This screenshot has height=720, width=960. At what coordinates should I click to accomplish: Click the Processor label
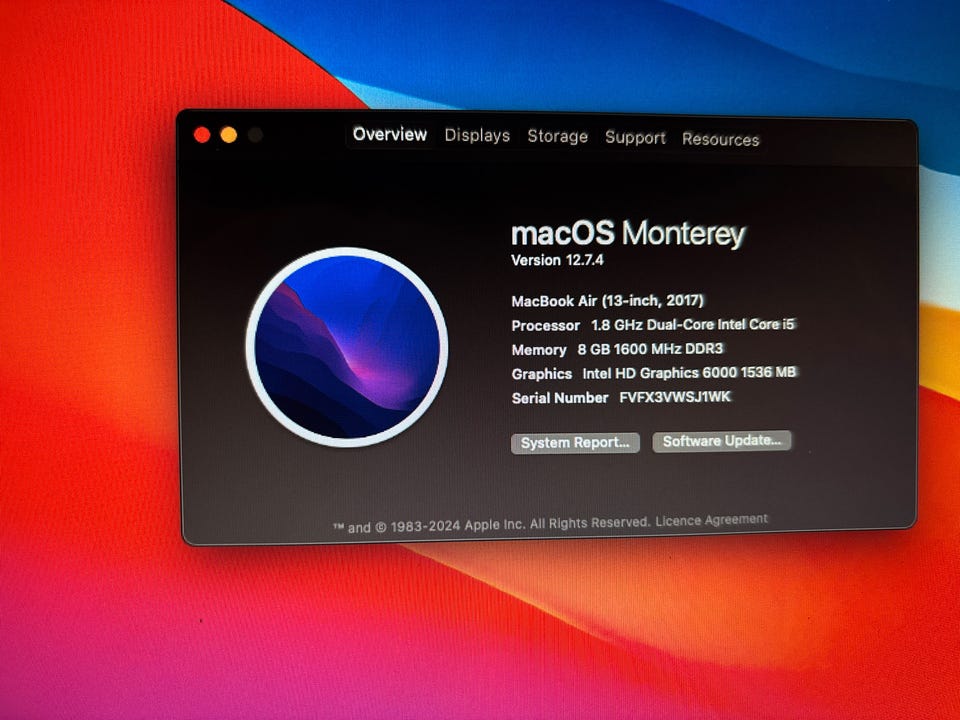coord(546,326)
